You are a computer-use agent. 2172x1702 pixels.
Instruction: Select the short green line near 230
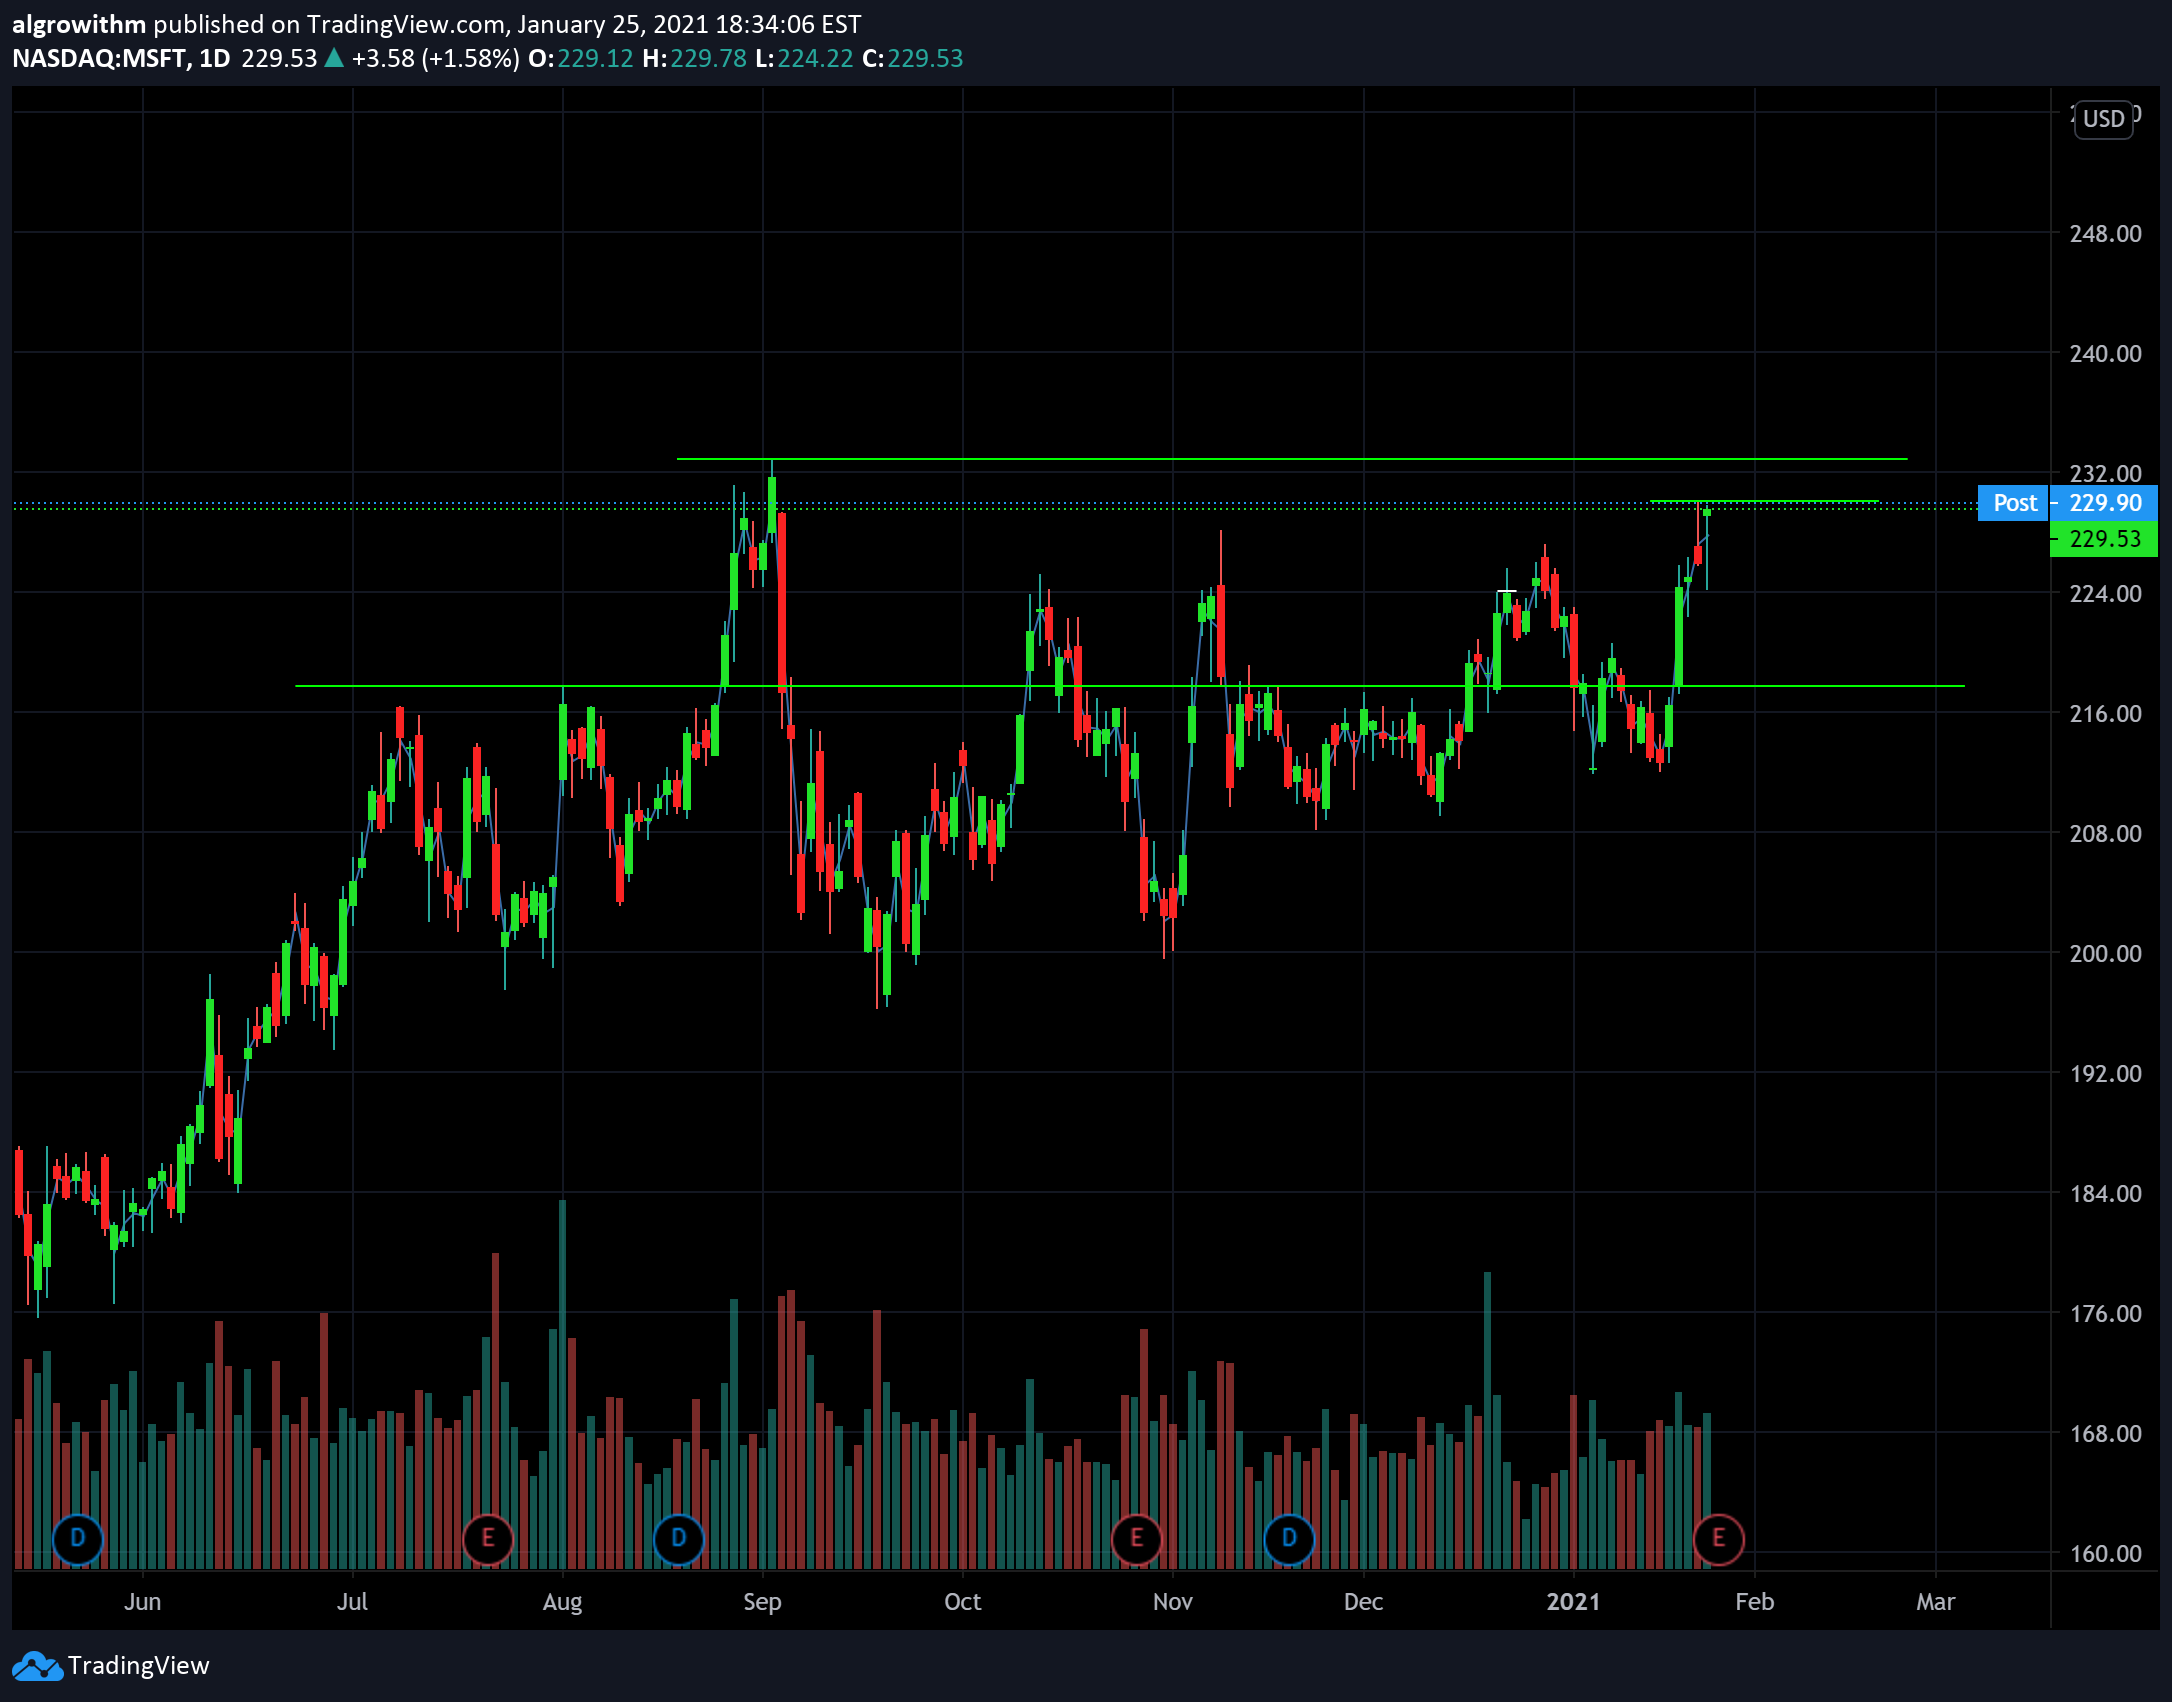(1764, 501)
